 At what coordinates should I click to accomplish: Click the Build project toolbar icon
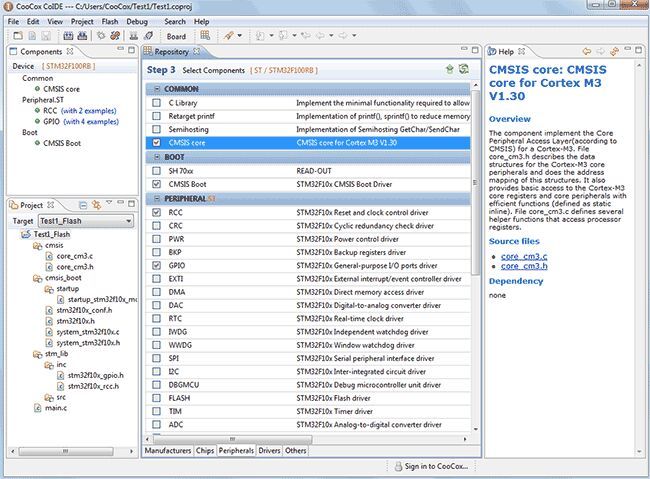point(68,36)
